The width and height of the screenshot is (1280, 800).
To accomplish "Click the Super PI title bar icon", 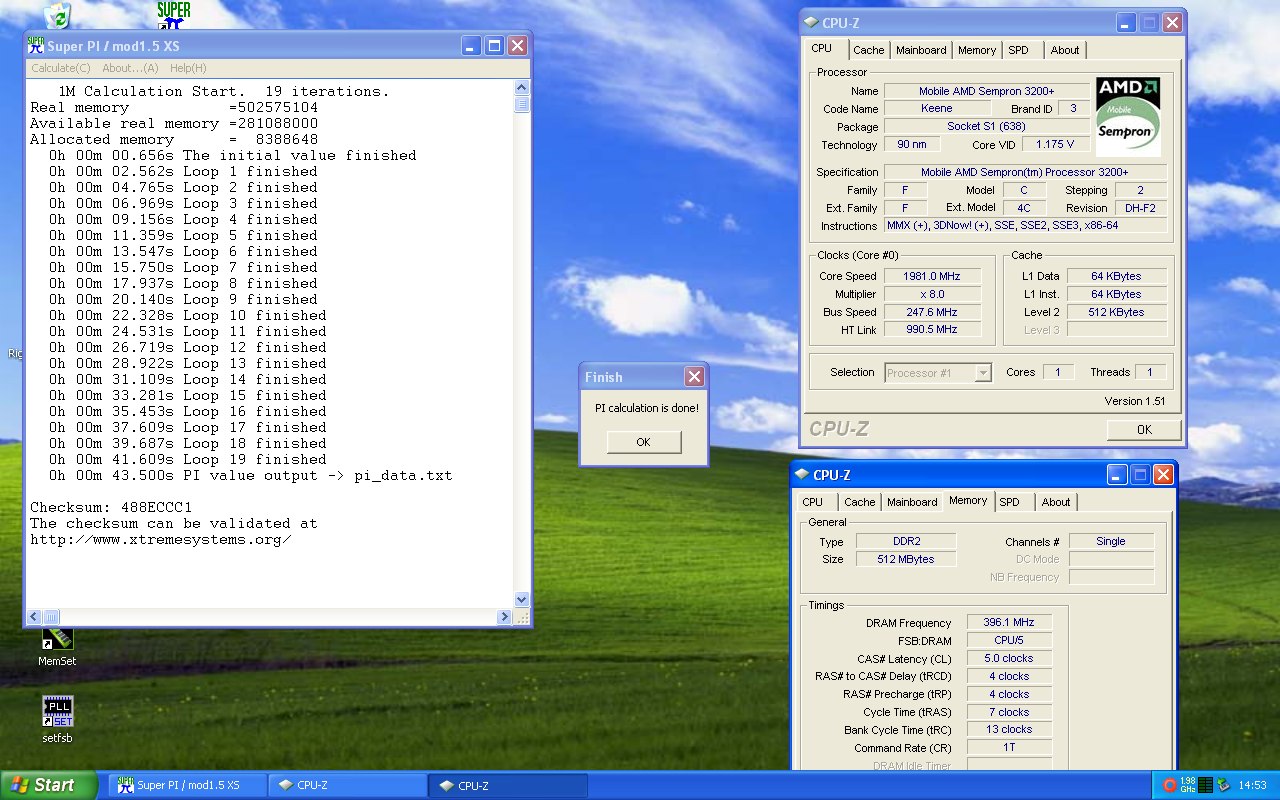I will tap(36, 45).
